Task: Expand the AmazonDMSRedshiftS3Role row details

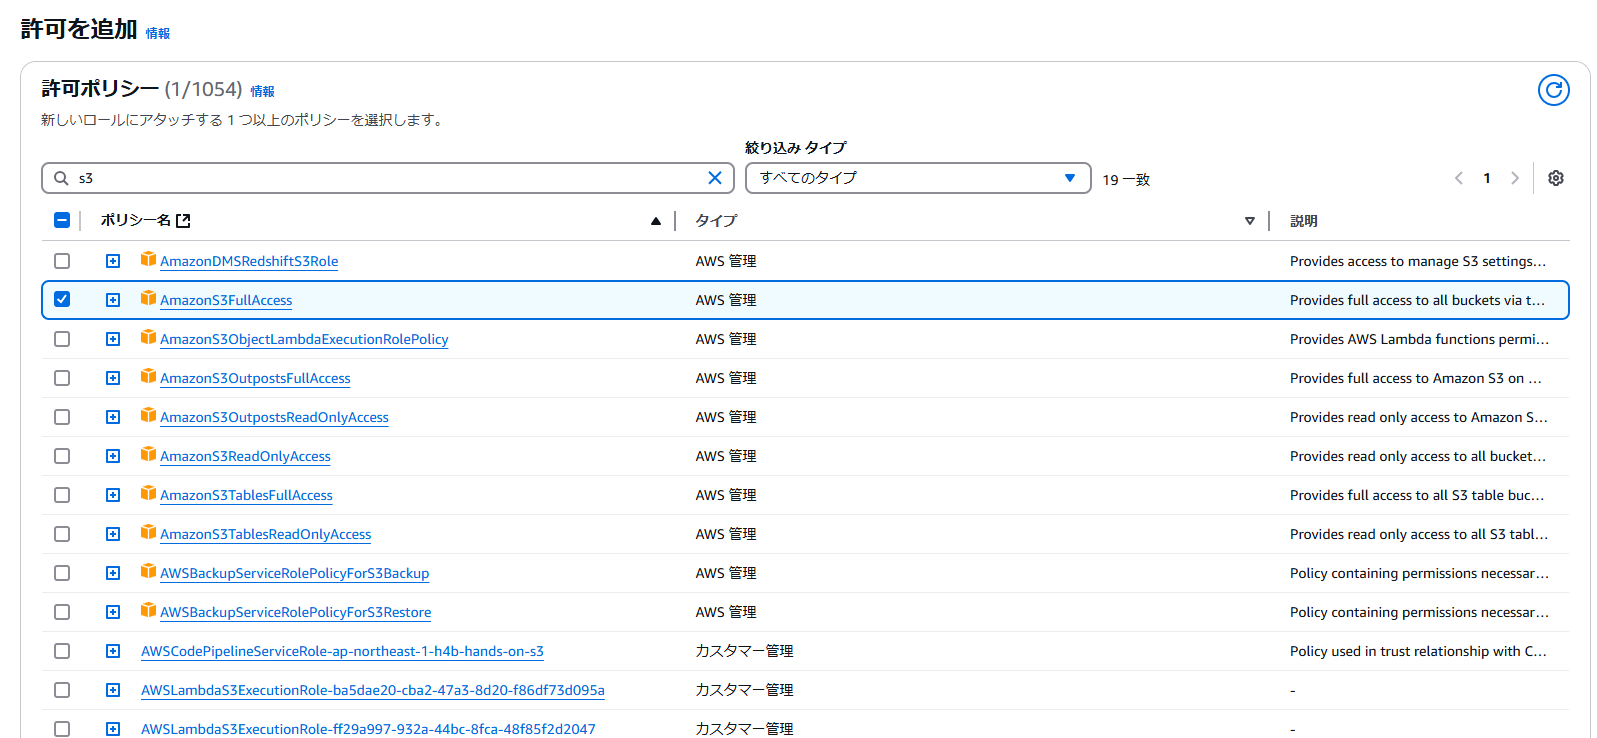Action: click(113, 261)
